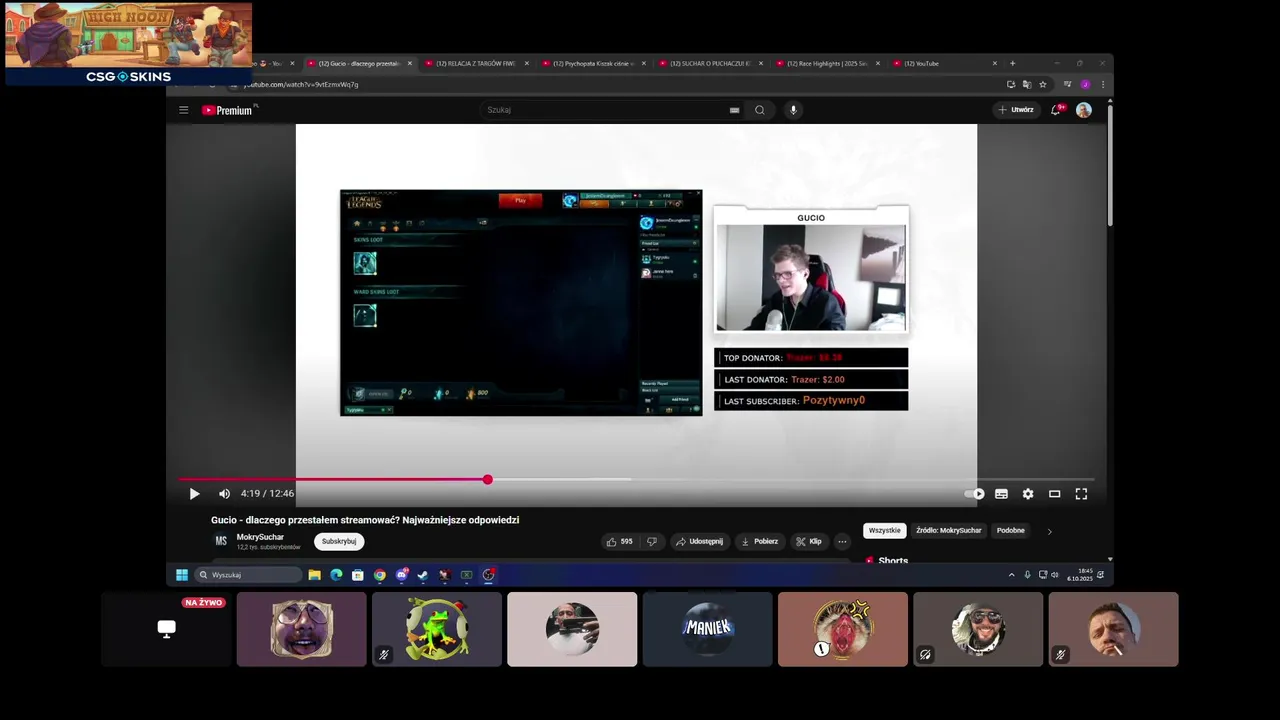Viewport: 1280px width, 720px height.
Task: Mute the video with the speaker icon
Action: pyautogui.click(x=224, y=494)
